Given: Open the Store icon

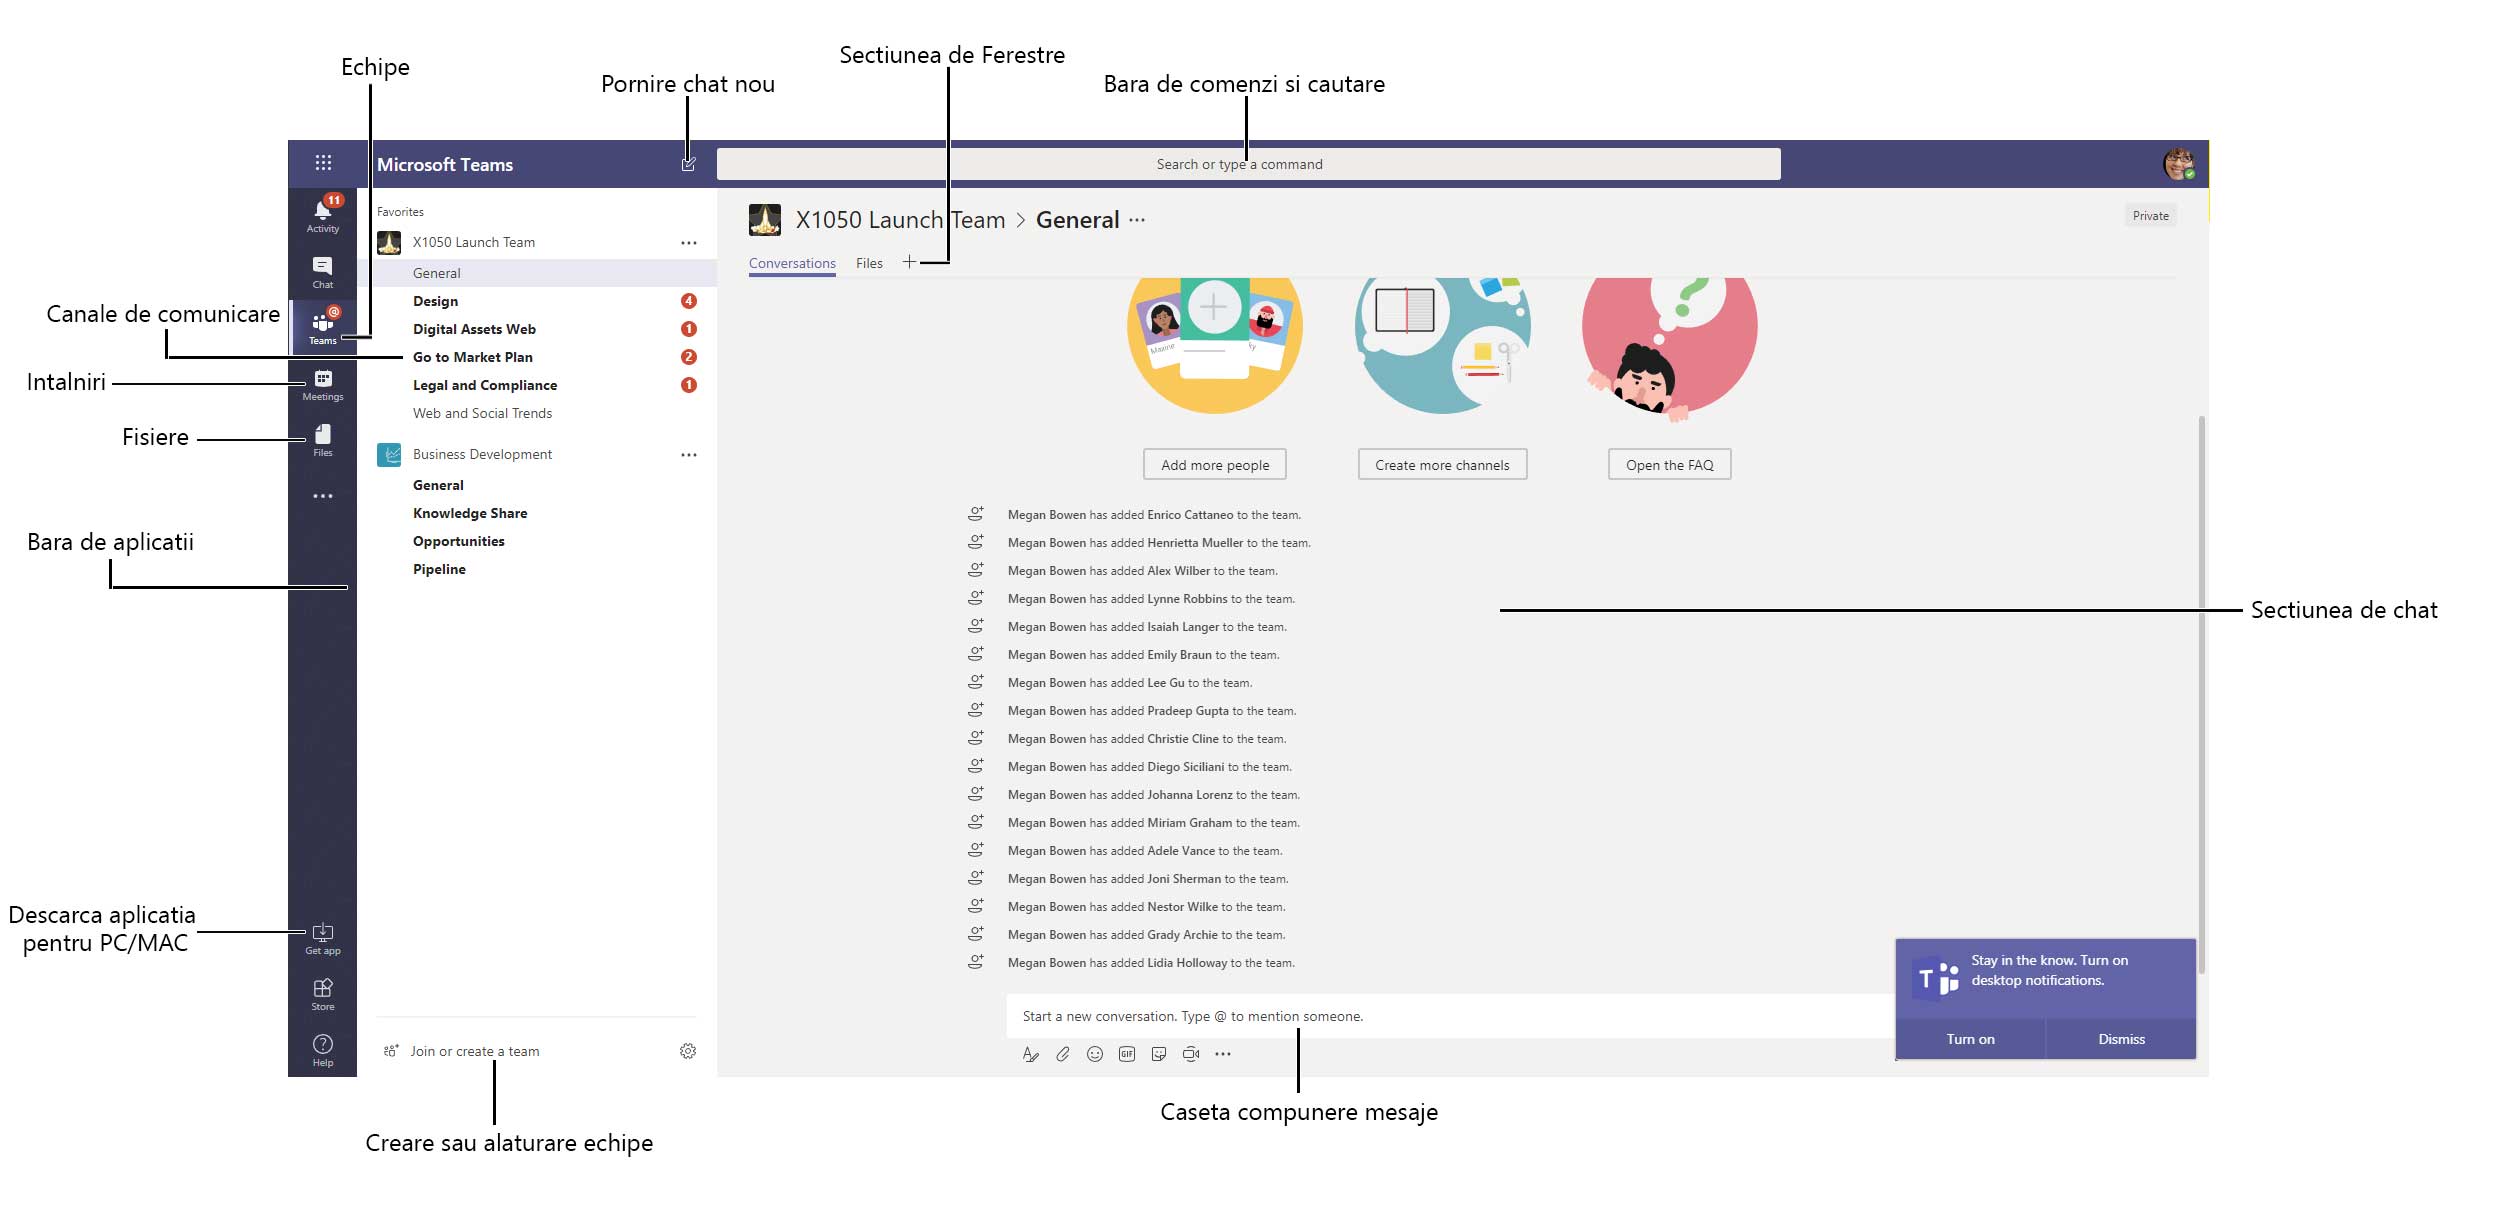Looking at the screenshot, I should click(322, 994).
